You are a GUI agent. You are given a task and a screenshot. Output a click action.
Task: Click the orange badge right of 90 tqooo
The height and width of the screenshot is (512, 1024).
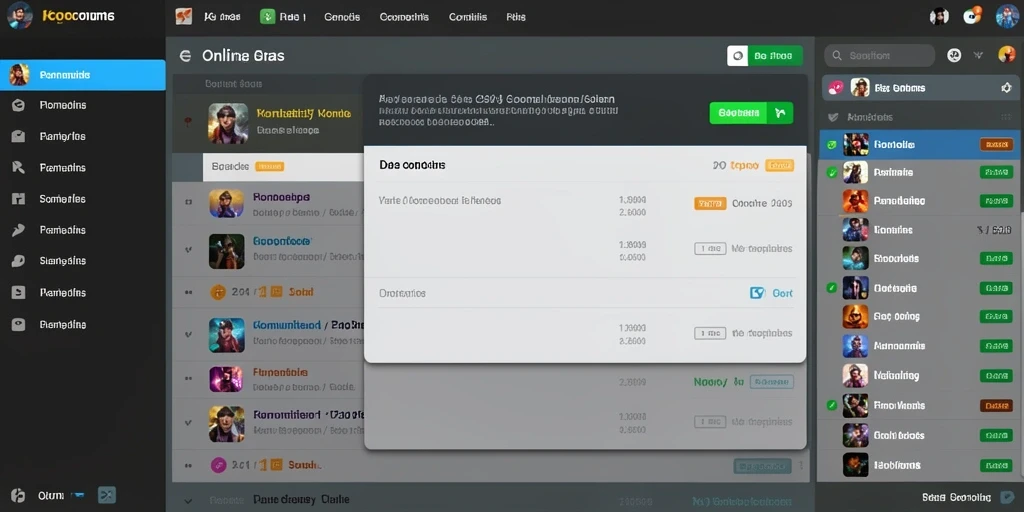click(x=779, y=166)
